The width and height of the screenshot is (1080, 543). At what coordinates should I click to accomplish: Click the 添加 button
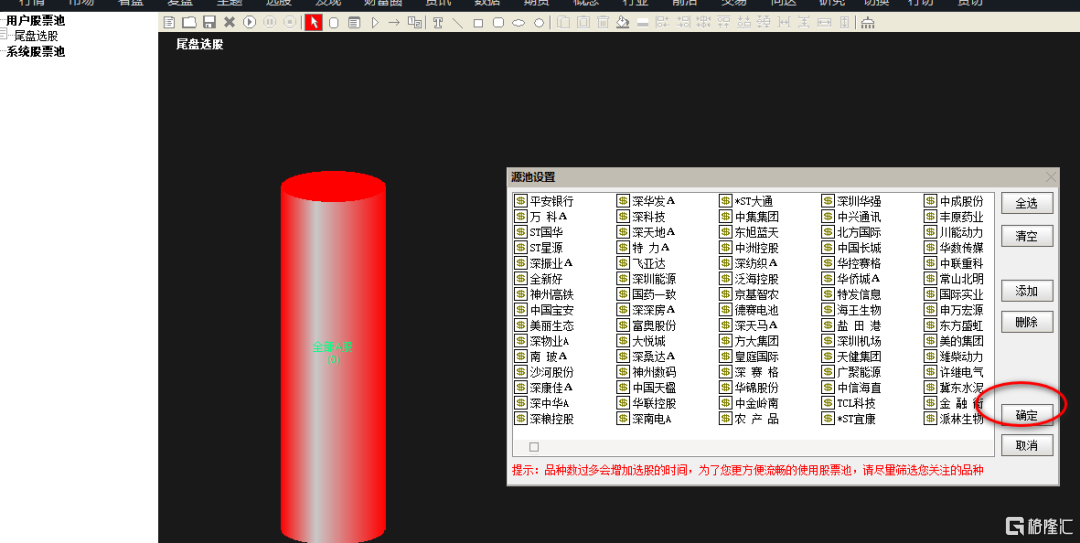[x=1027, y=291]
